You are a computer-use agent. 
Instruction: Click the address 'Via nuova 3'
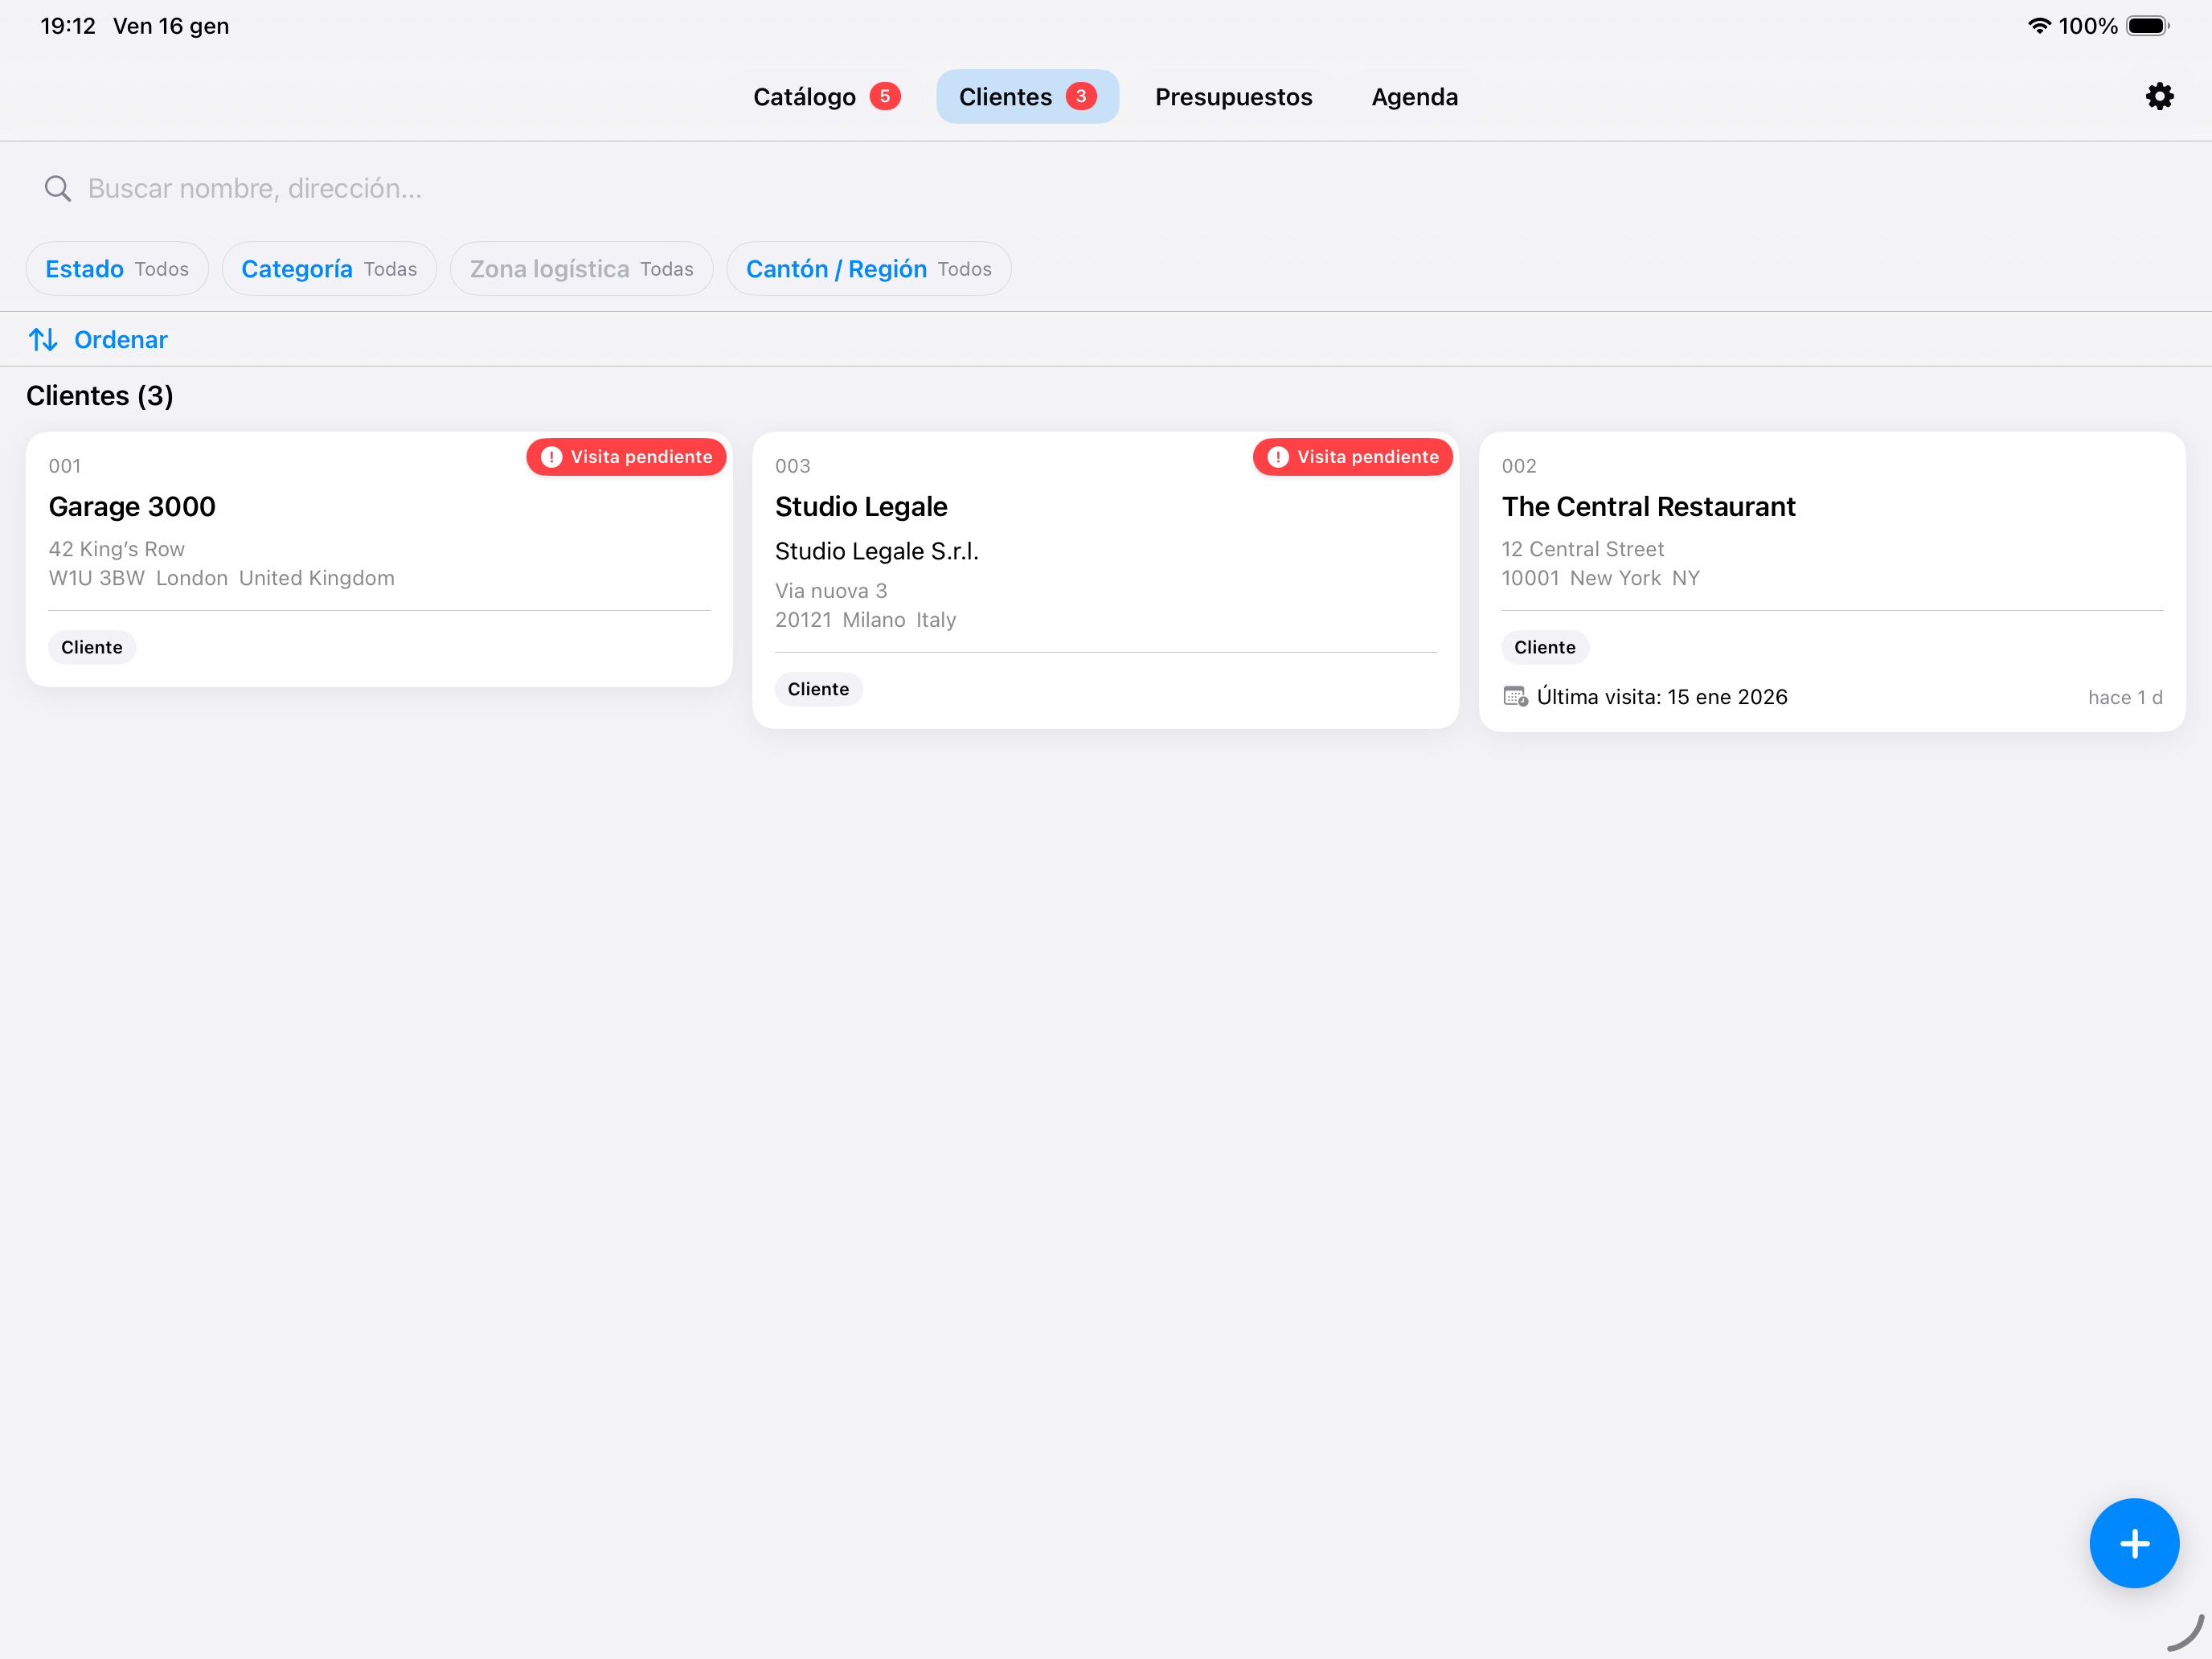coord(831,591)
